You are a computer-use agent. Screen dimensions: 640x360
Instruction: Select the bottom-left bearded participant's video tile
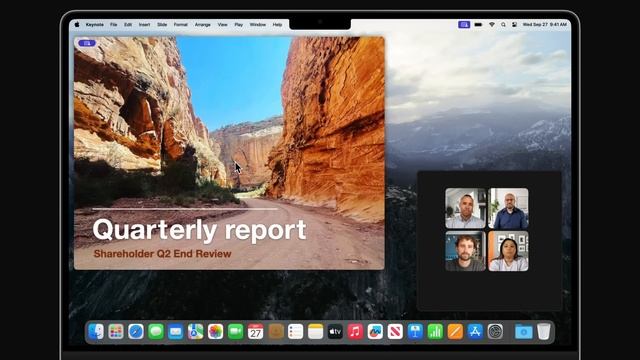point(465,251)
